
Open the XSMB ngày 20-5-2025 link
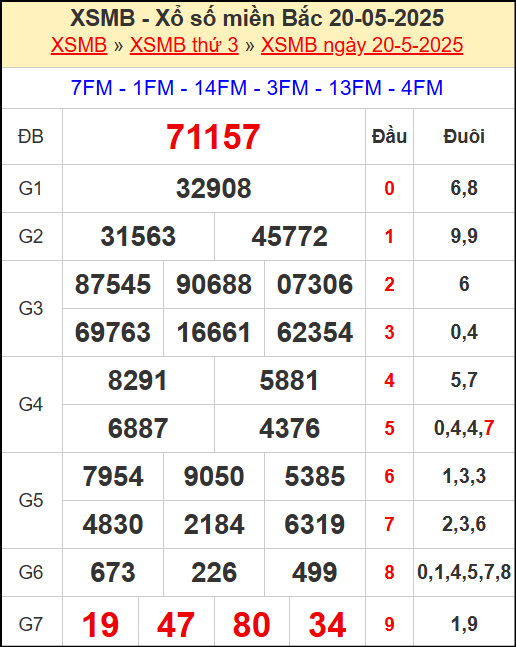(x=362, y=45)
